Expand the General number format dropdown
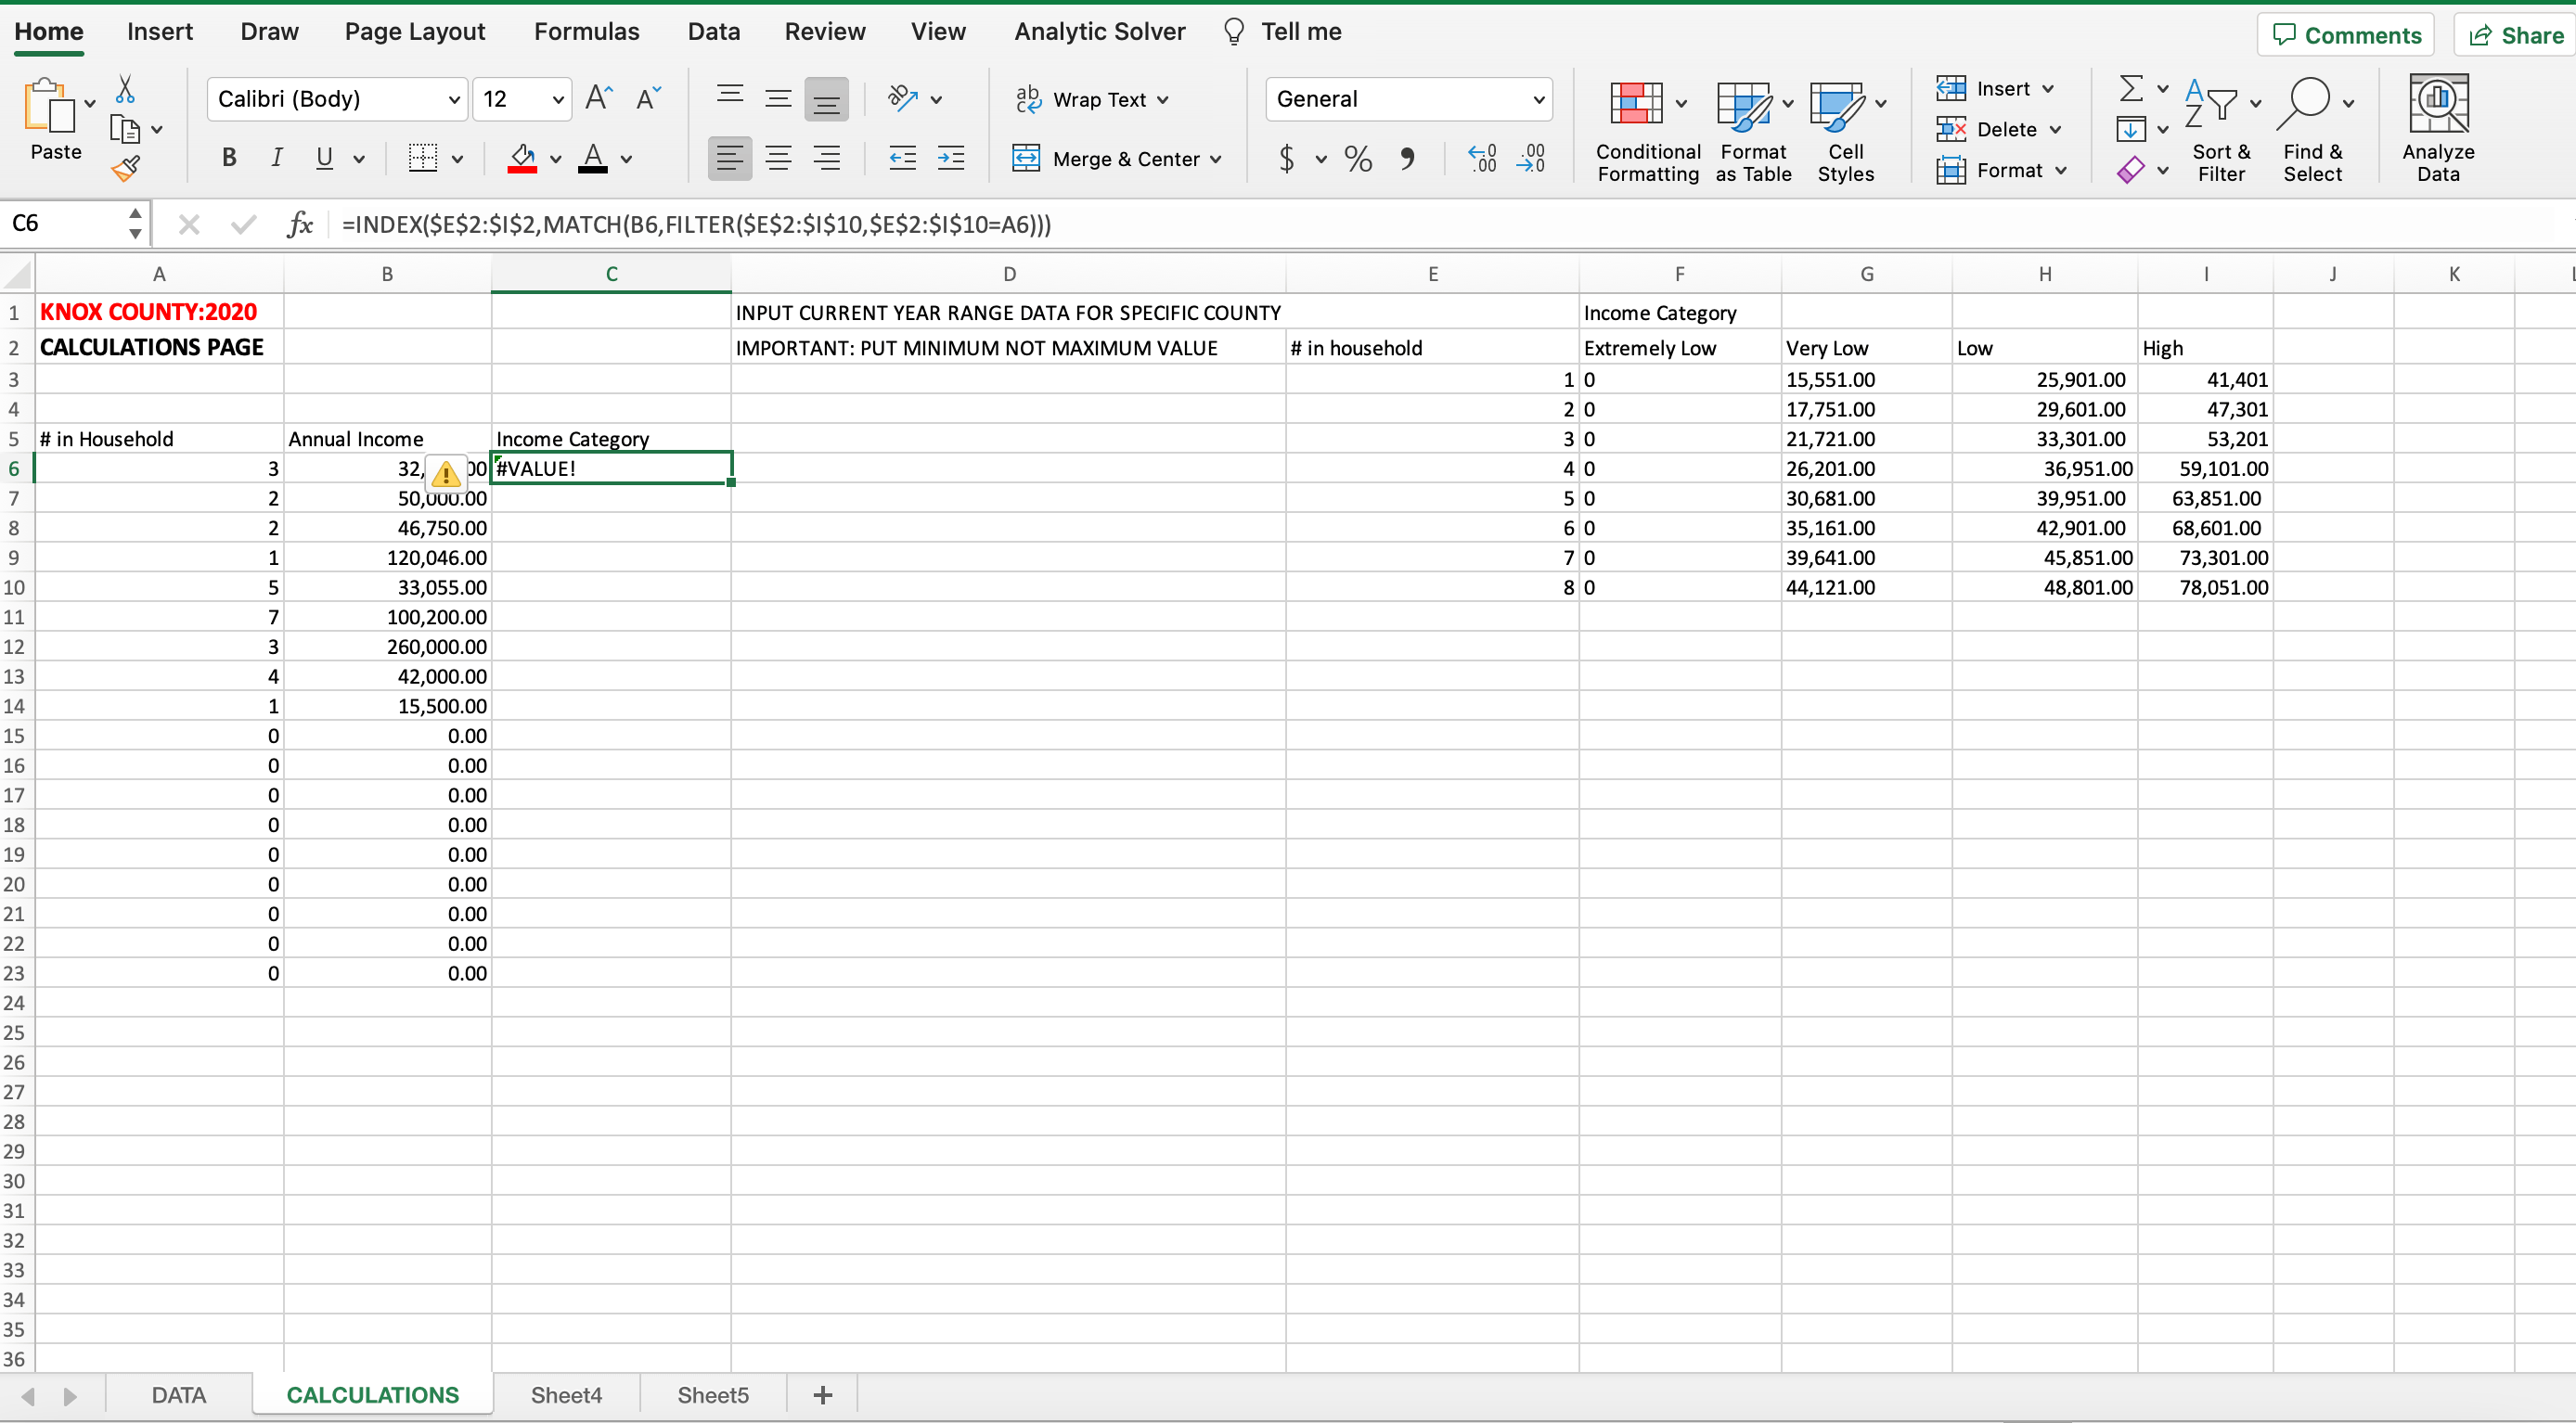The image size is (2576, 1423). click(x=1538, y=99)
